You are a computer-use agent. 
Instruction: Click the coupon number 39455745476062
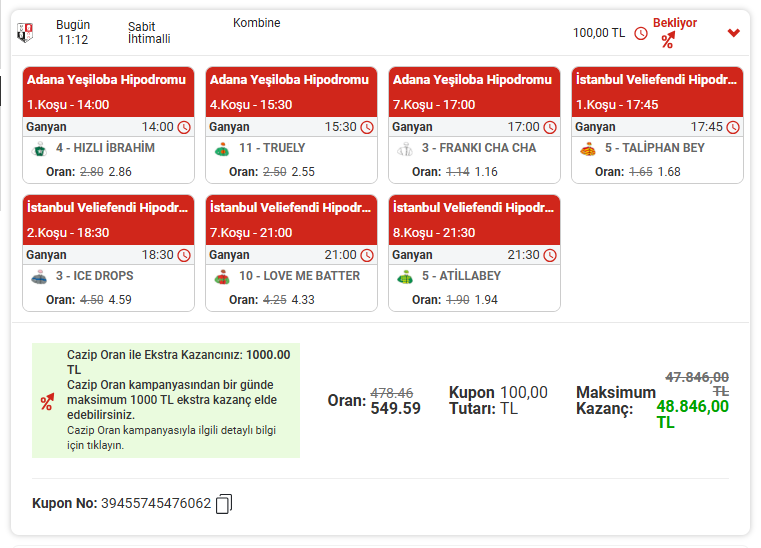[x=156, y=503]
